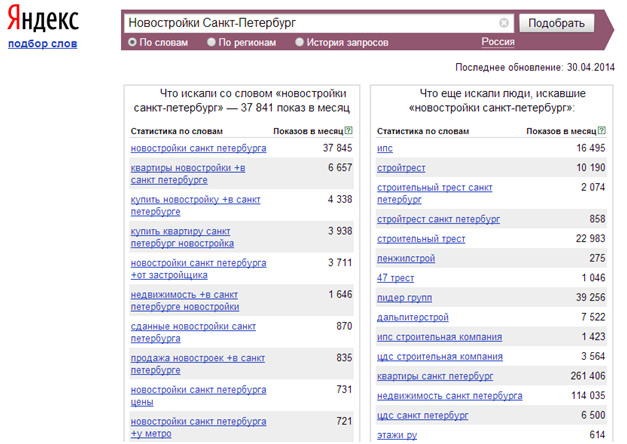This screenshot has width=627, height=444.
Task: Open 'квартиры санкт петербург' link
Action: click(435, 376)
